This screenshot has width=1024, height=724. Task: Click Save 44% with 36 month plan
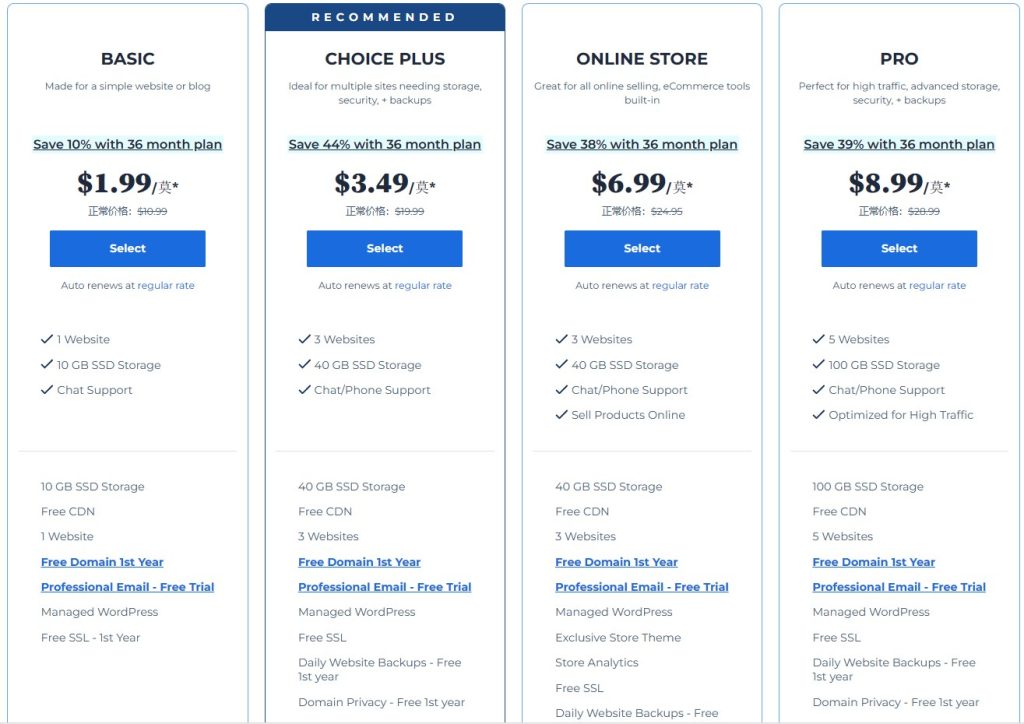coord(384,145)
